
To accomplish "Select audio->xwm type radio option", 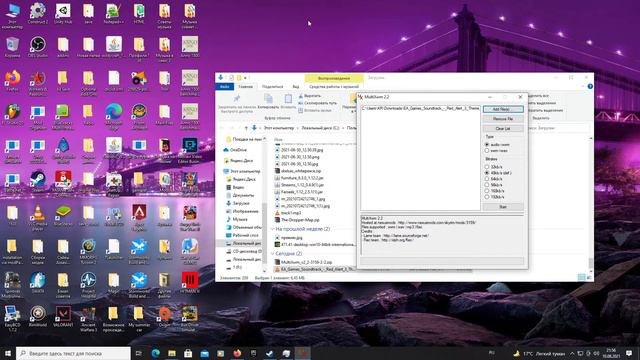I will pos(487,144).
